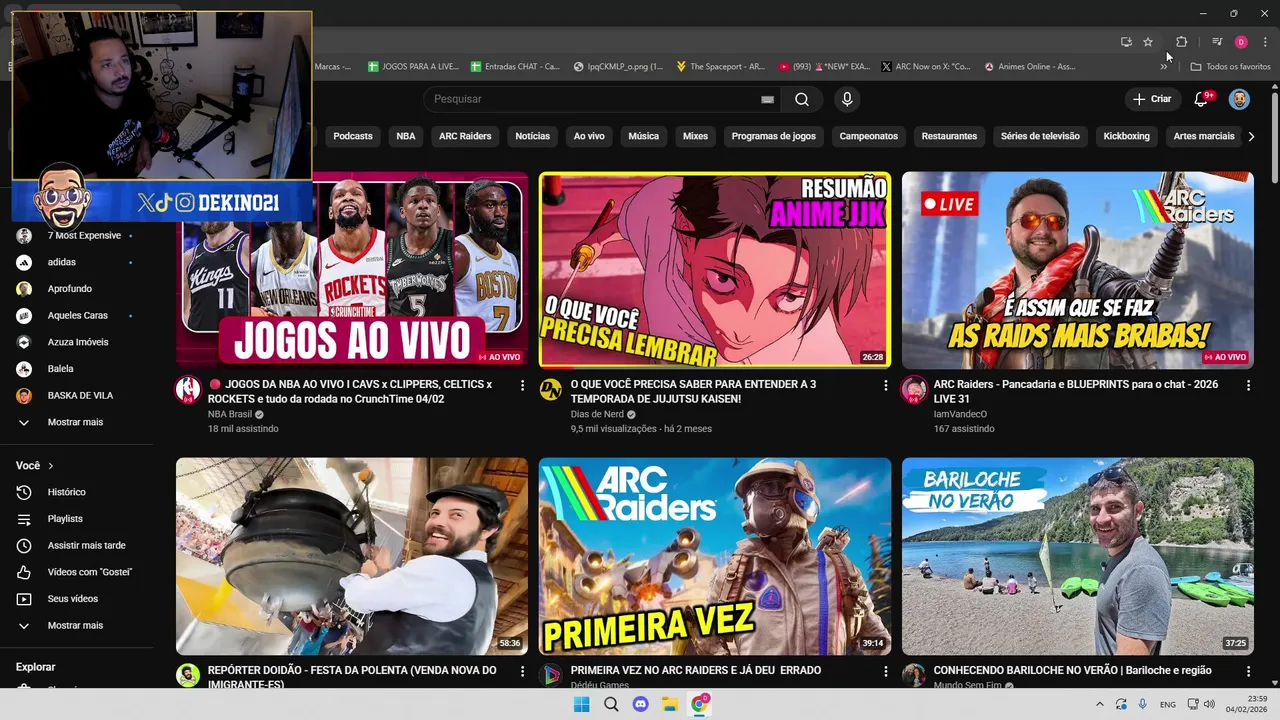Select the ARC Raiders filter chip
Viewport: 1280px width, 720px height.
(x=465, y=136)
